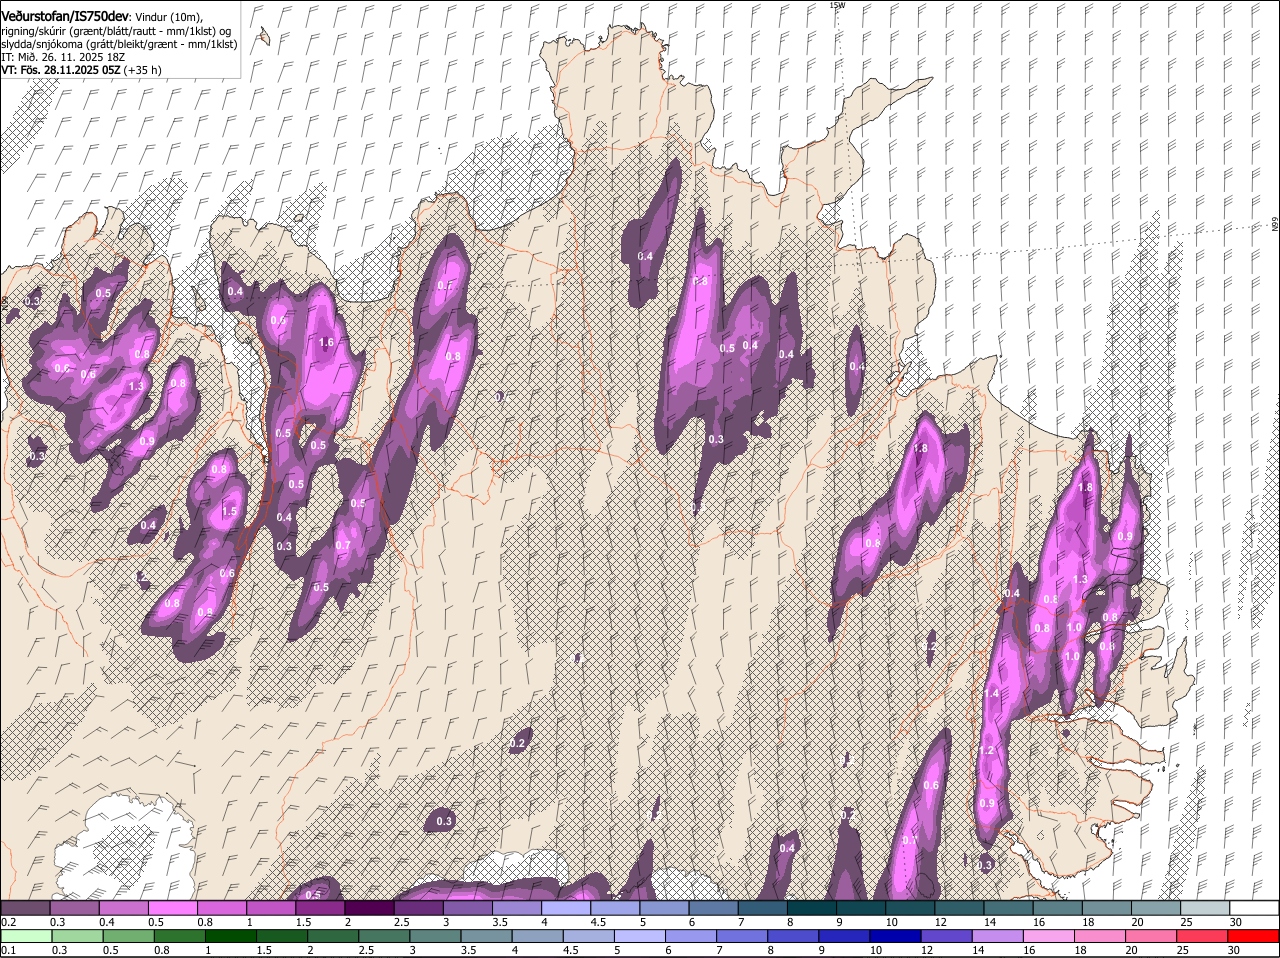The image size is (1280, 958).
Task: Select the top-row legend swatch starting at 0.8
Action: click(x=221, y=908)
